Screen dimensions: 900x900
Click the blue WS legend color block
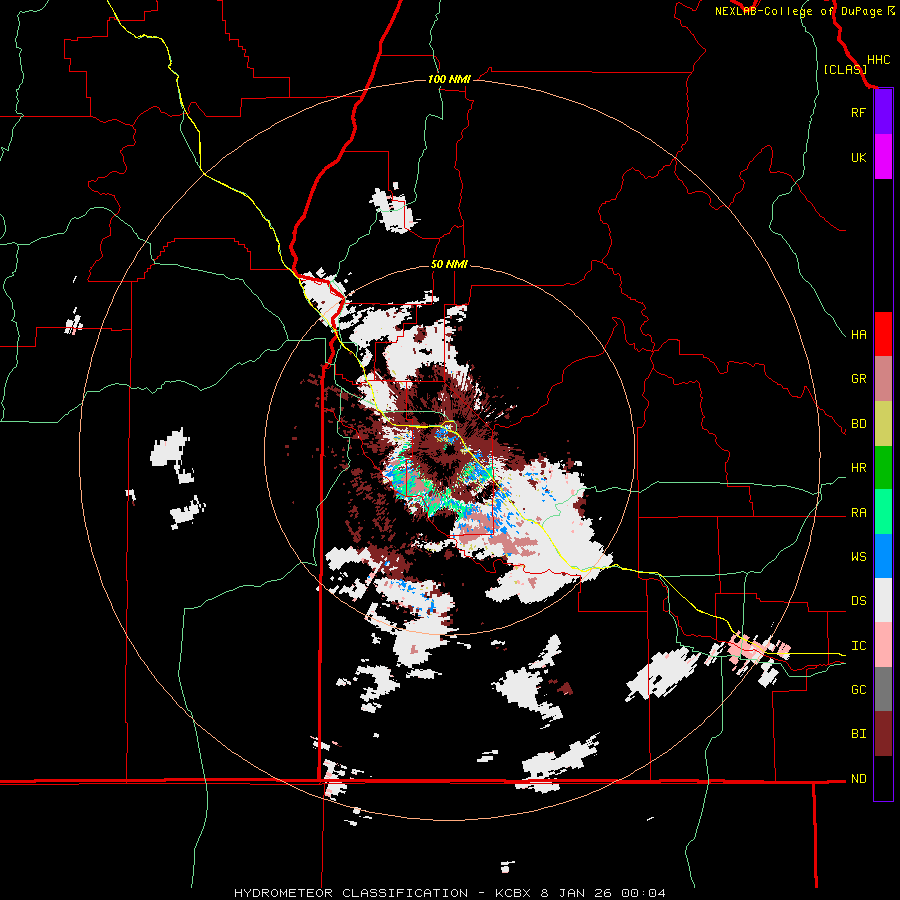point(883,556)
